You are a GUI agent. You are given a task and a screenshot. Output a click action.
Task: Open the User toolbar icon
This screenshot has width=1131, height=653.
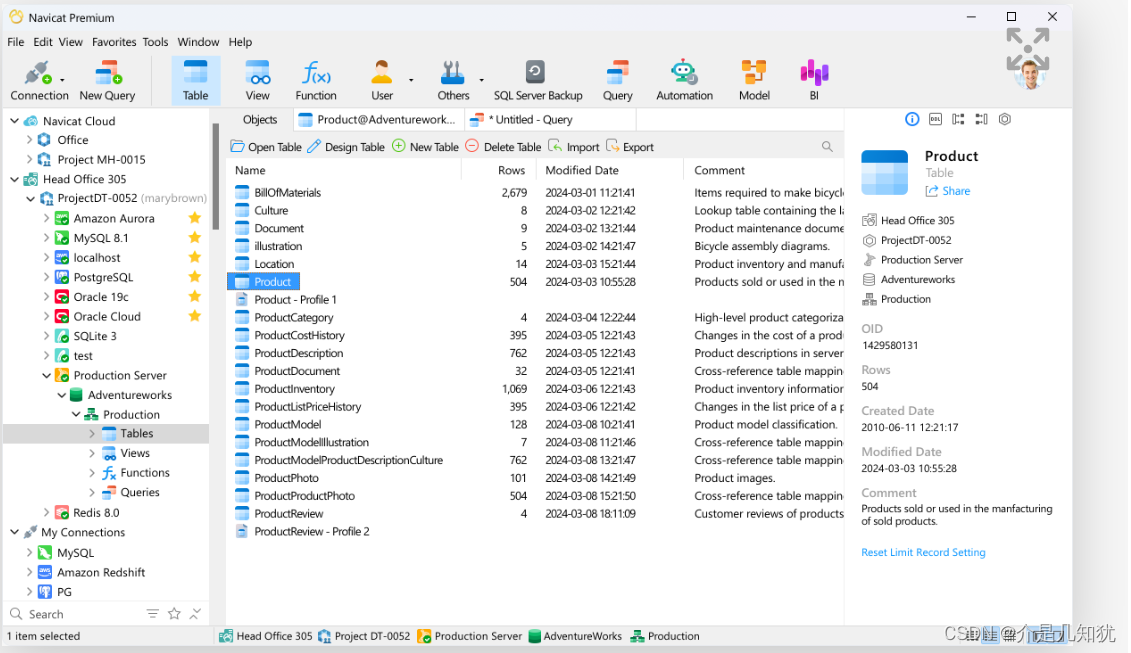point(382,80)
